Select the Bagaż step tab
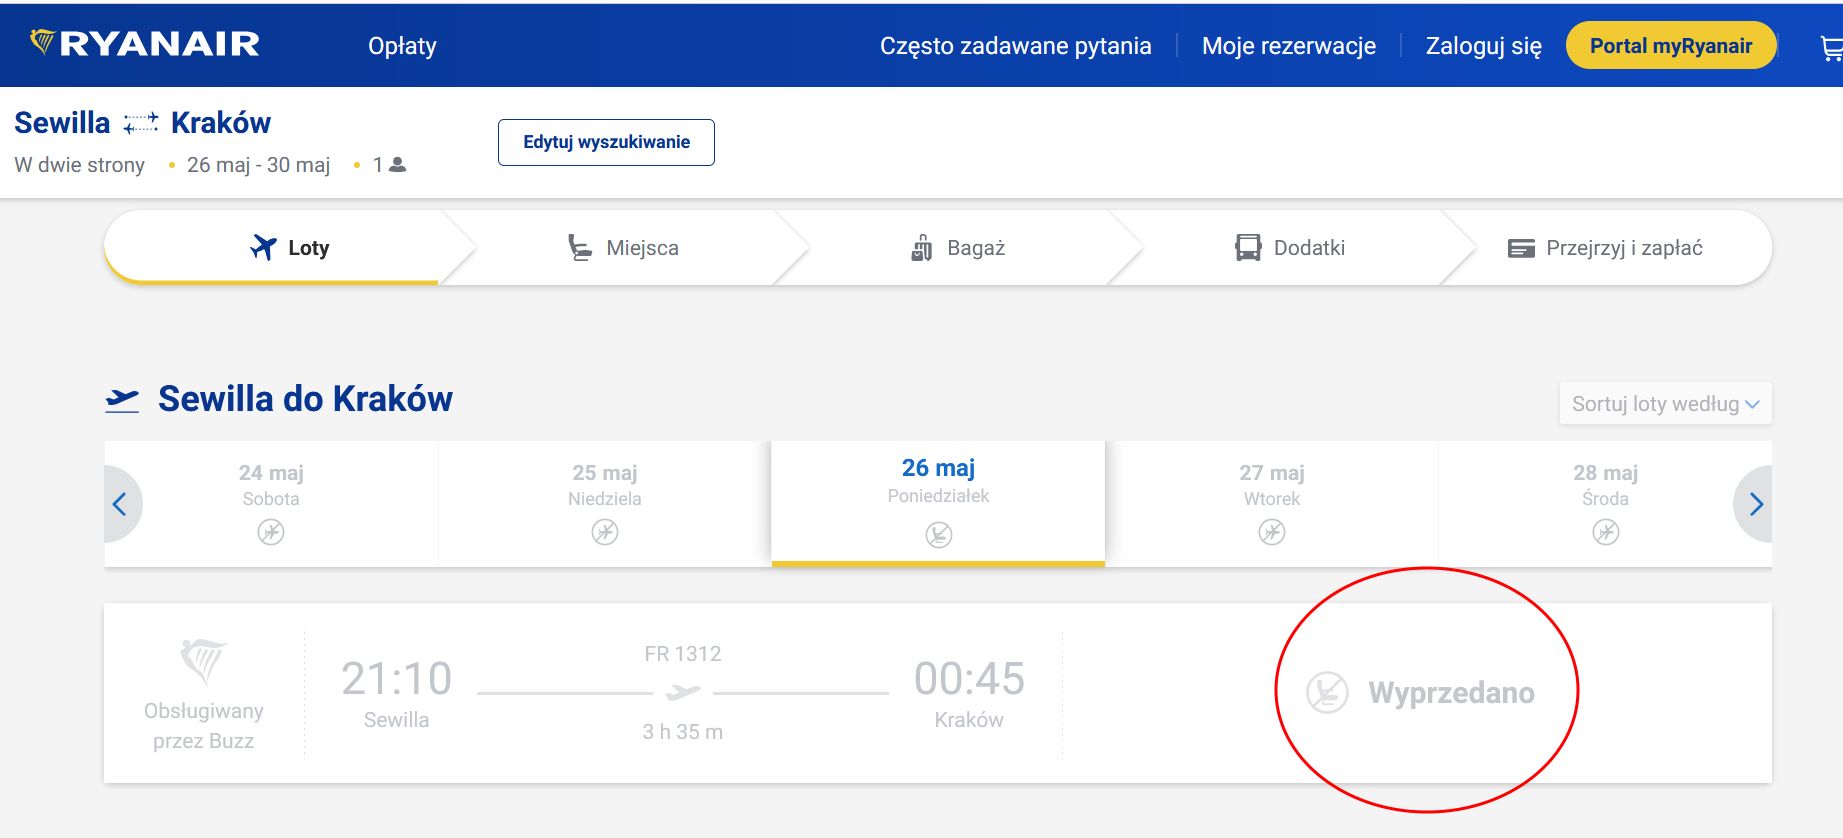Image resolution: width=1843 pixels, height=838 pixels. [x=957, y=247]
